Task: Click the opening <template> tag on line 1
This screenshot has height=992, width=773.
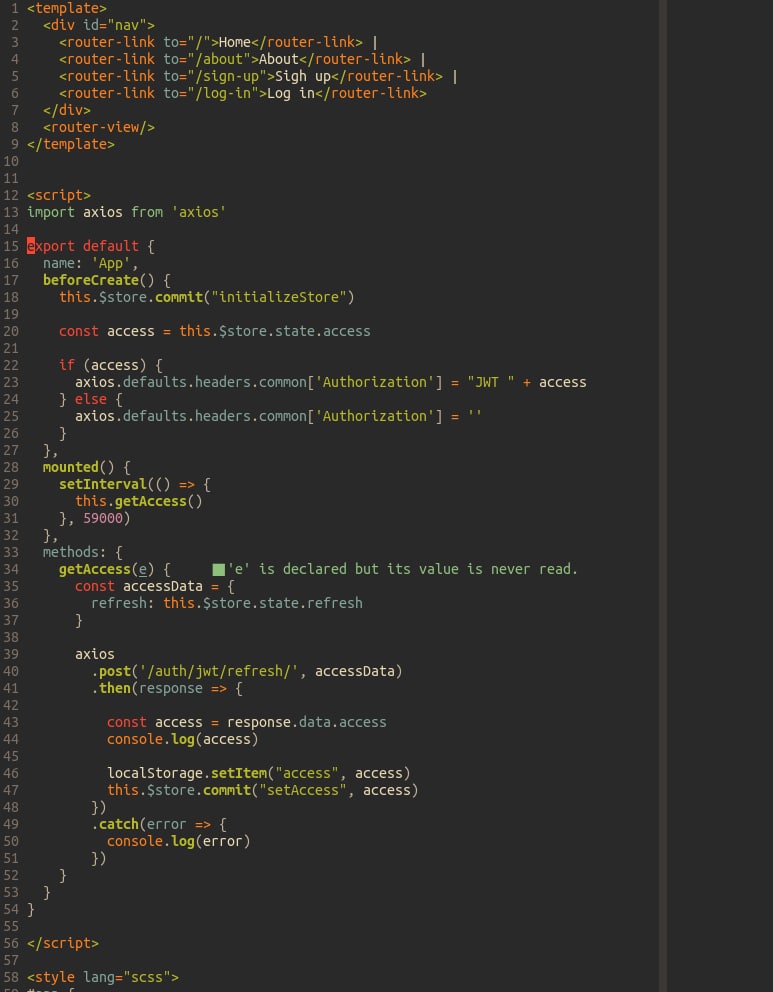Action: click(x=67, y=8)
